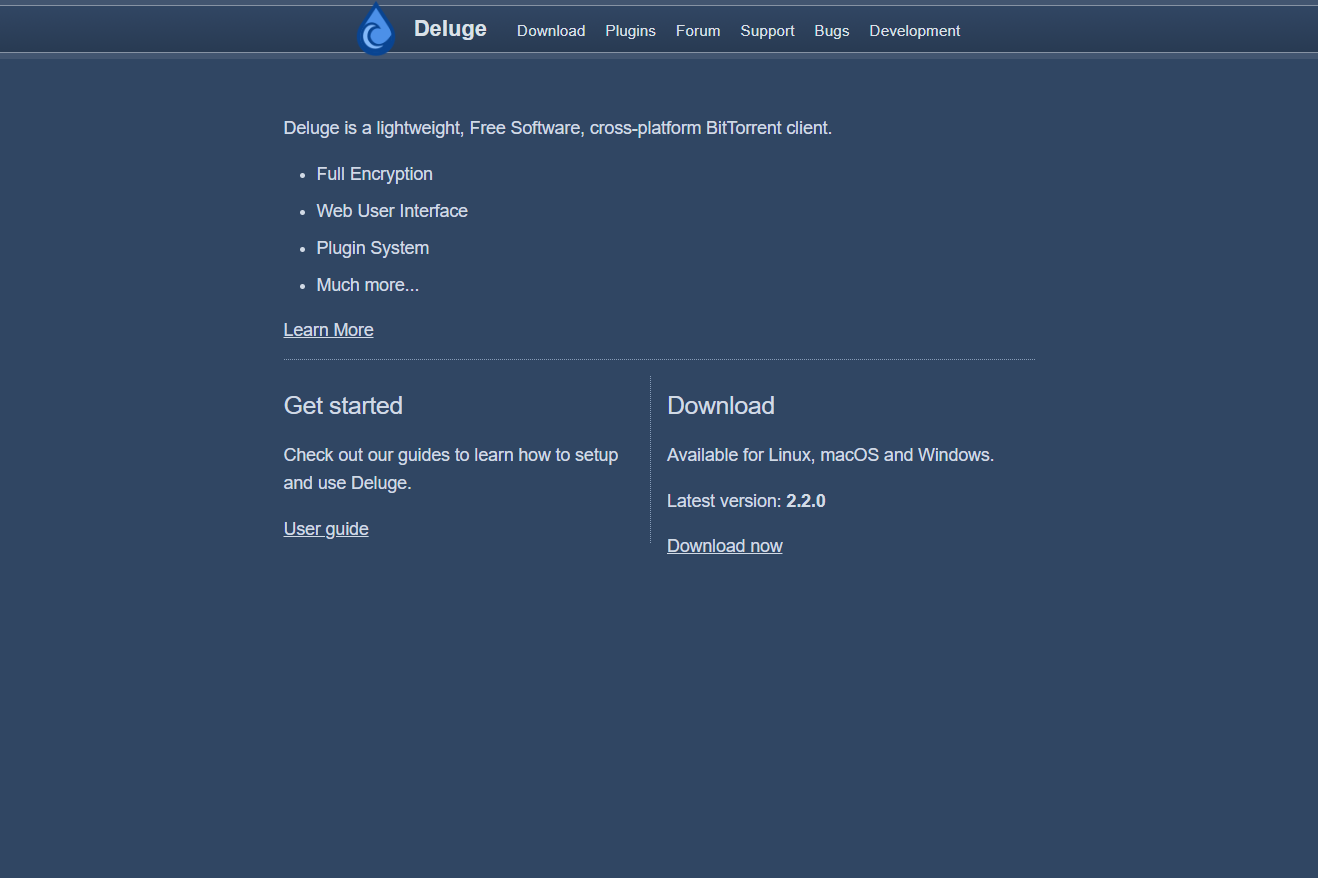Open the User guide link
The width and height of the screenshot is (1318, 878).
coord(326,529)
